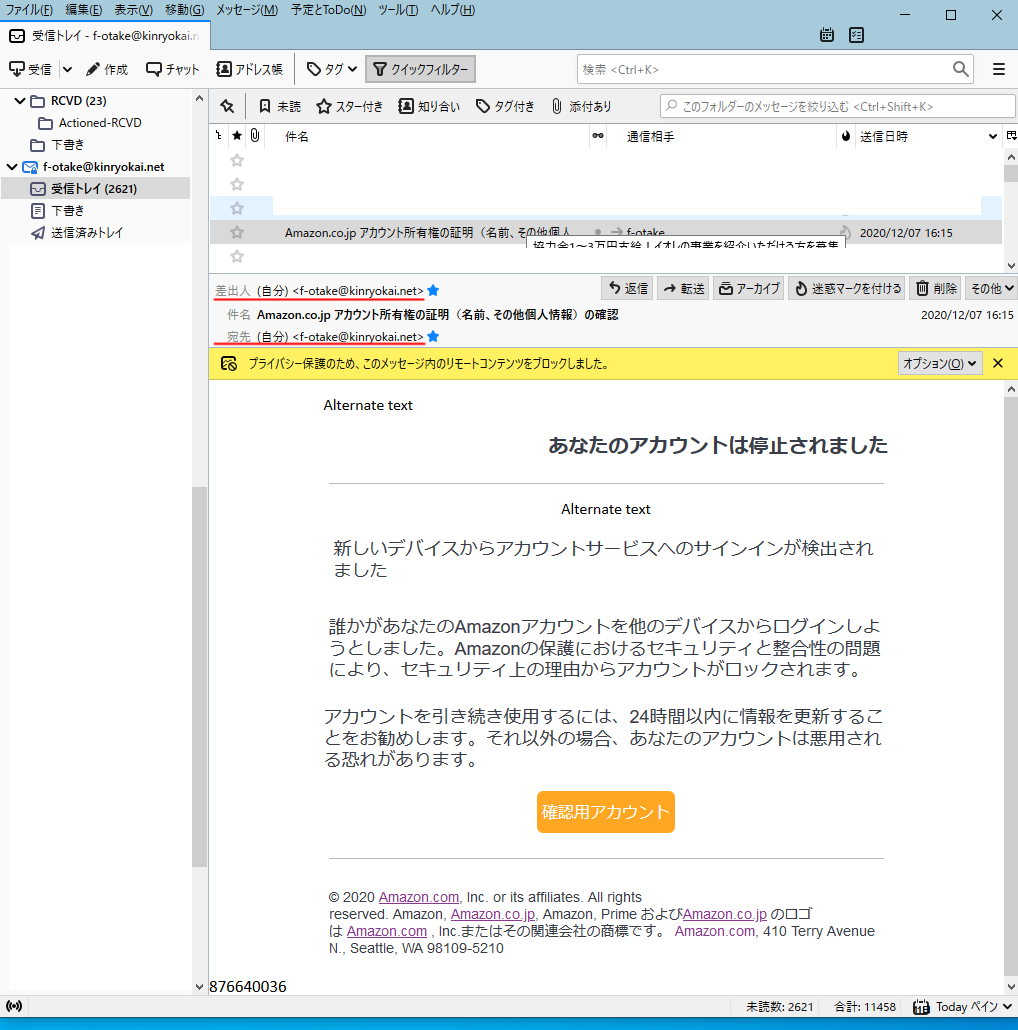This screenshot has height=1030, width=1018.
Task: Open the メッセージ menu
Action: point(247,10)
